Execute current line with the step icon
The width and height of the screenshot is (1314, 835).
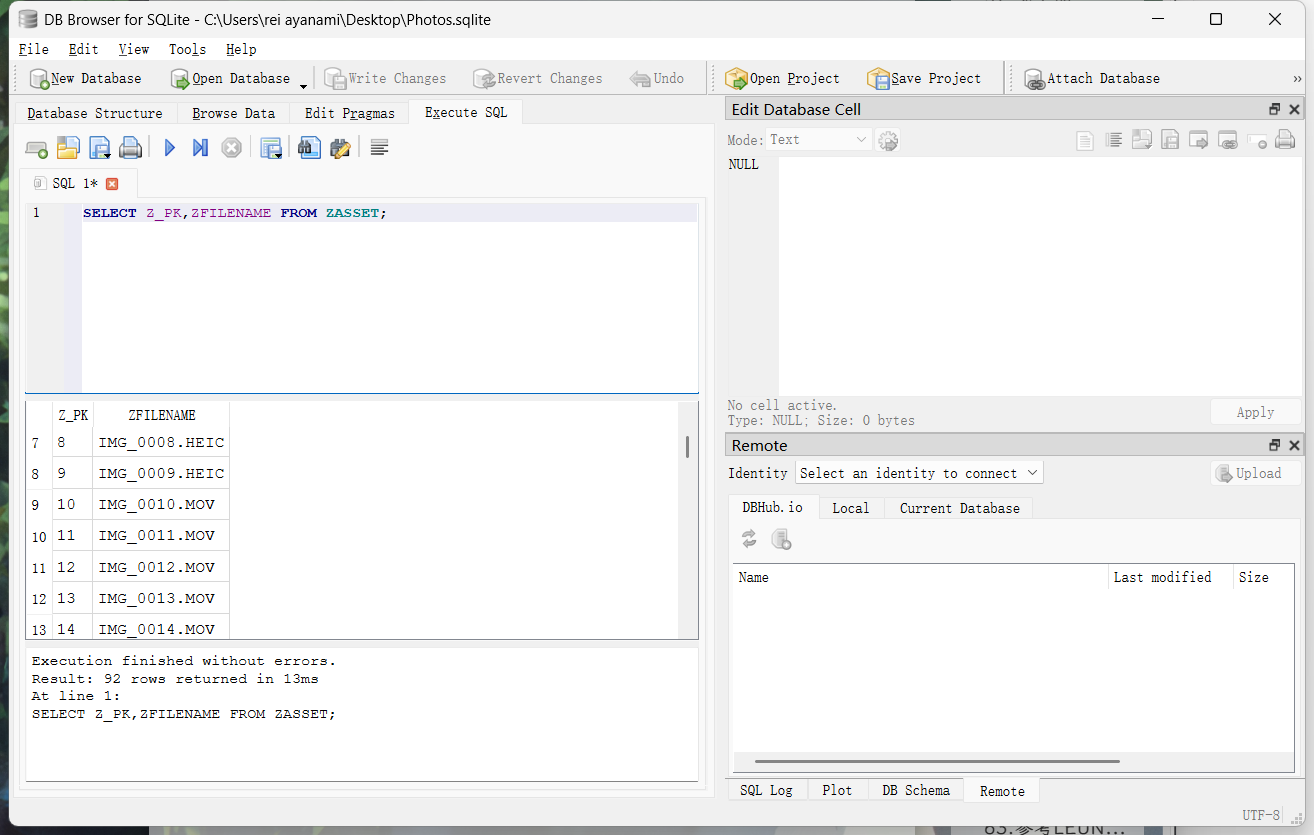[200, 148]
